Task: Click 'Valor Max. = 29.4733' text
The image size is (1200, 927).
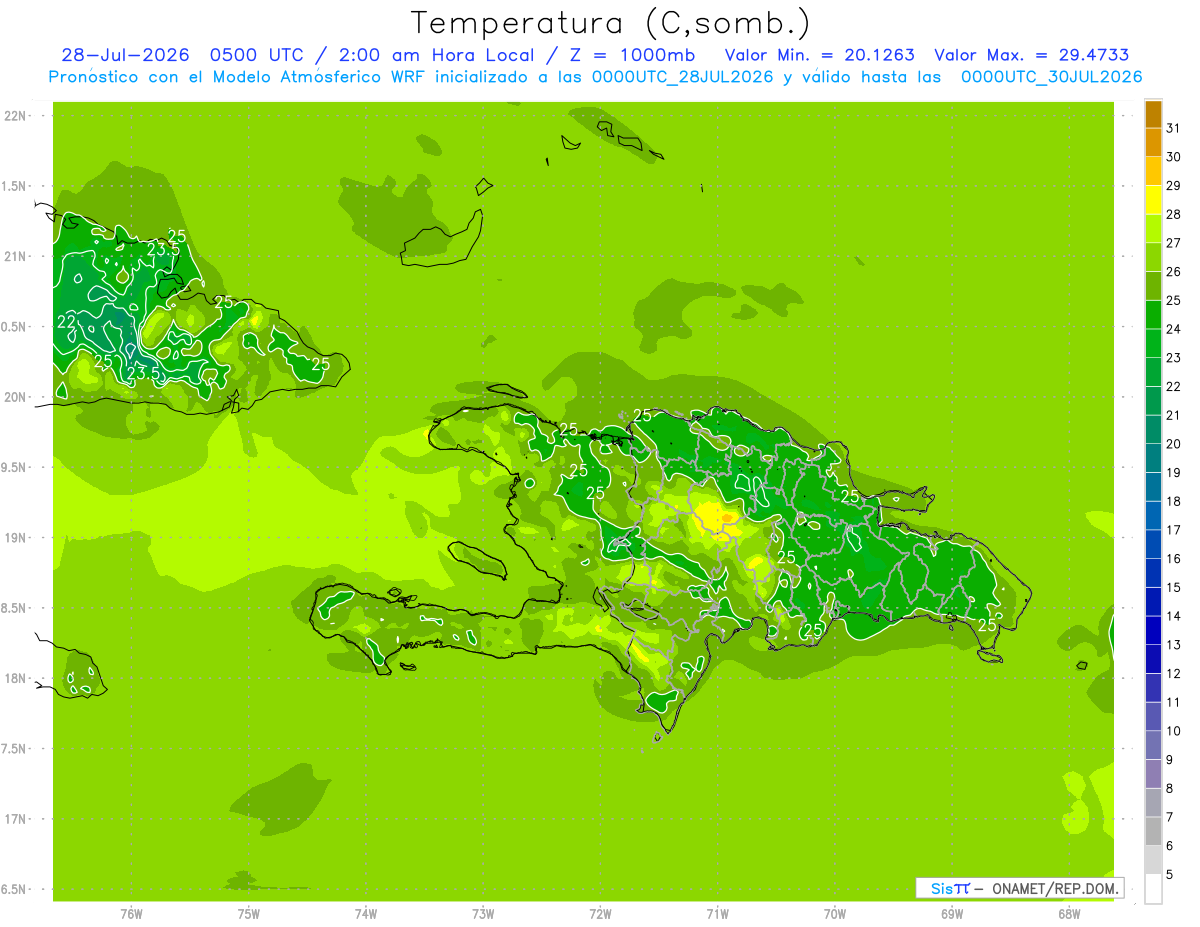Action: coord(1032,55)
